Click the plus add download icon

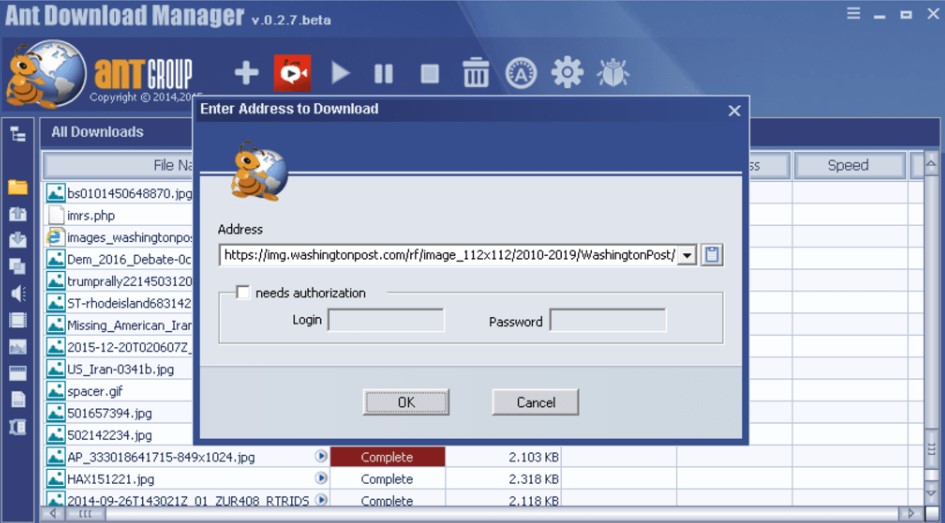tap(246, 74)
